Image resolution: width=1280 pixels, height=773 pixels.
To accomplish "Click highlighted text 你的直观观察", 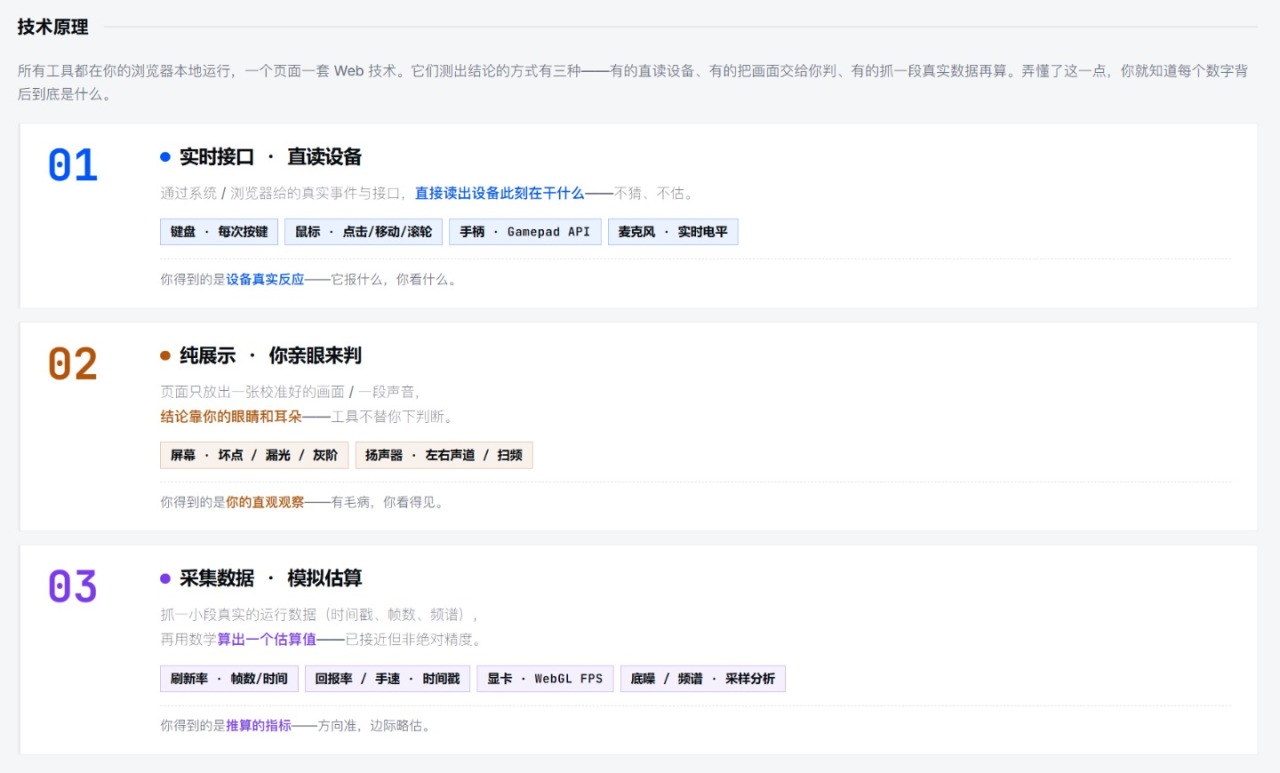I will [265, 503].
